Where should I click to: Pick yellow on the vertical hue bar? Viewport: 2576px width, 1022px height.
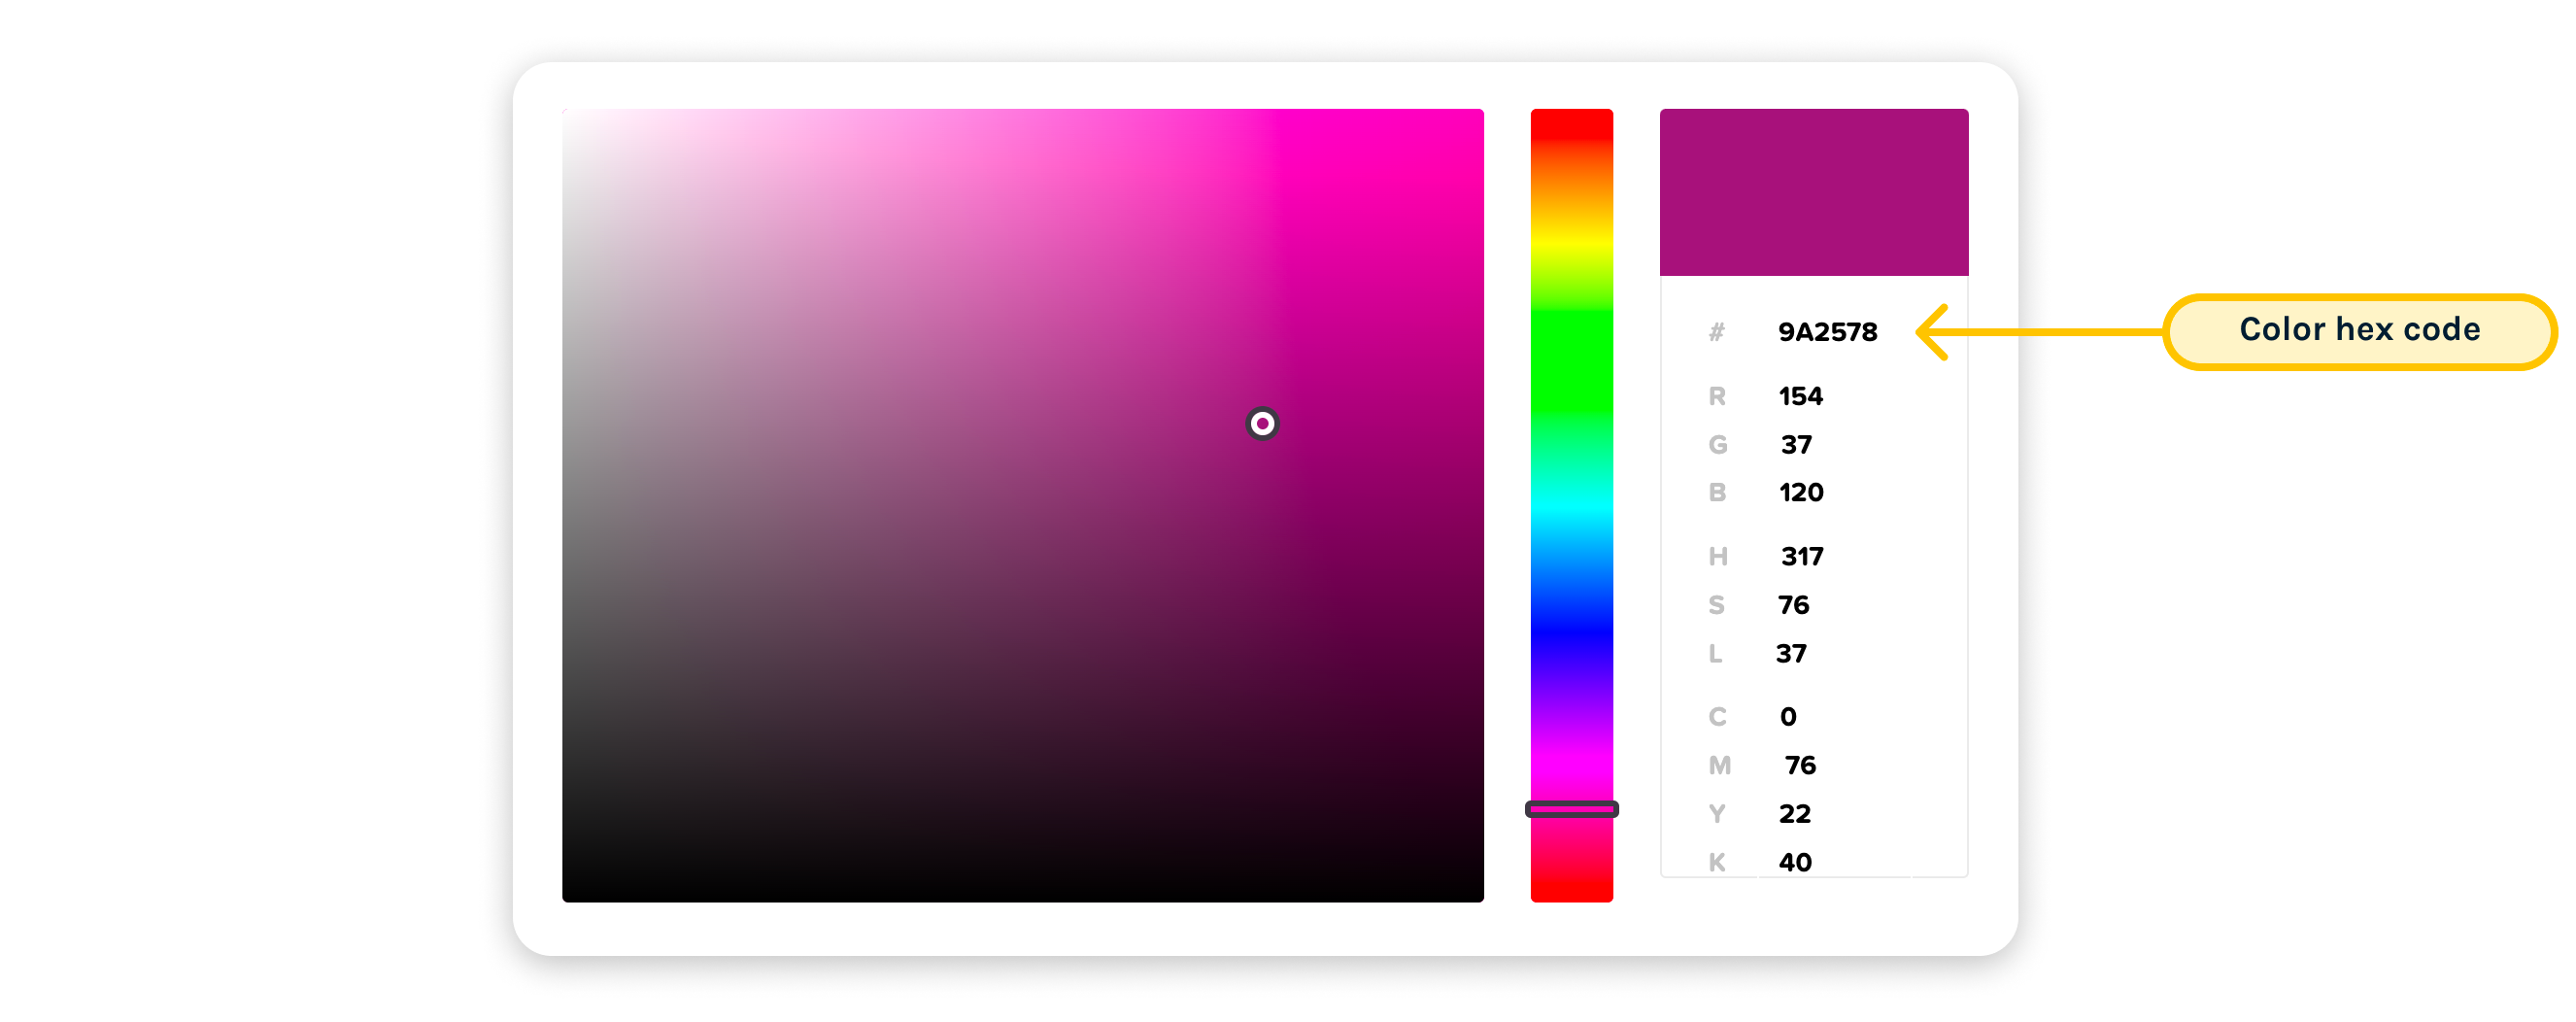click(x=1571, y=241)
